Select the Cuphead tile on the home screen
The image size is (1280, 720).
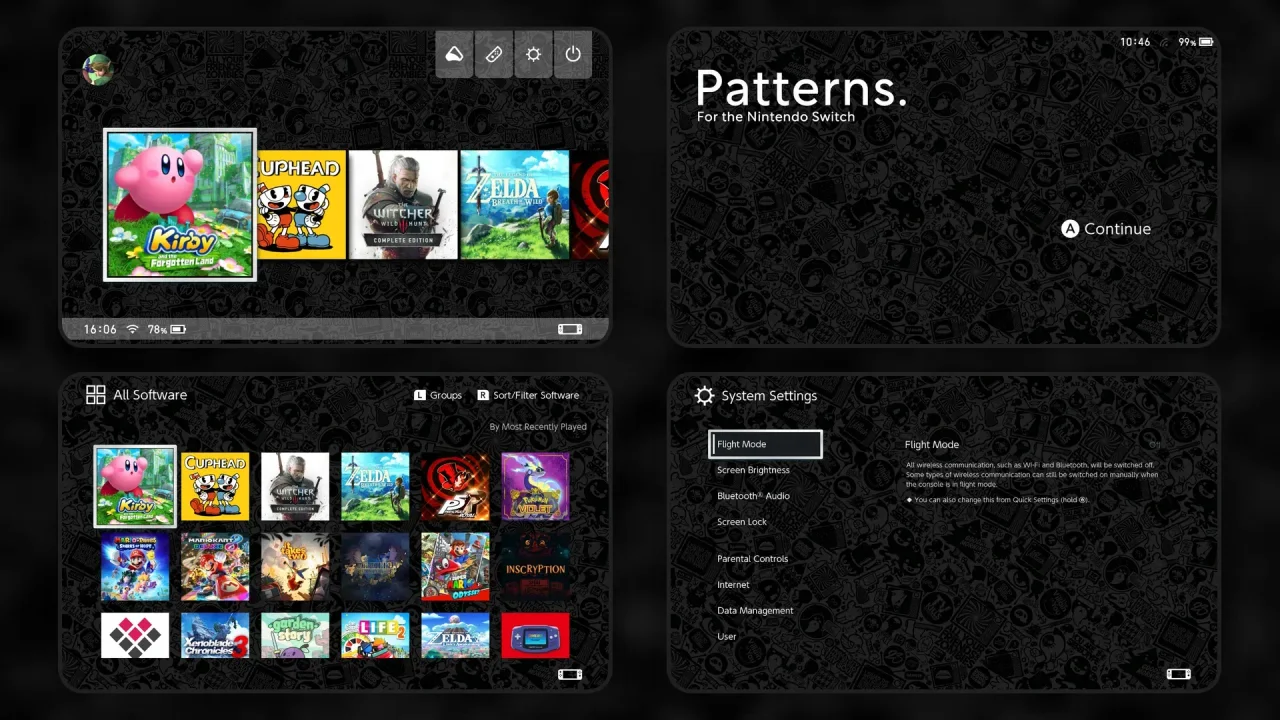[301, 205]
